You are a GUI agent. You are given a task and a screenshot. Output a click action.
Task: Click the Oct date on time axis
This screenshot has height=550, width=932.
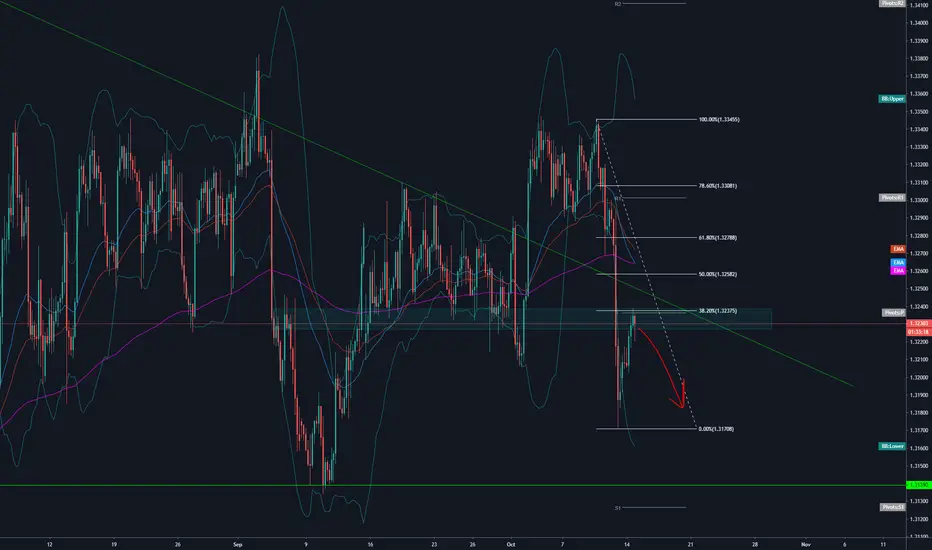pos(511,544)
